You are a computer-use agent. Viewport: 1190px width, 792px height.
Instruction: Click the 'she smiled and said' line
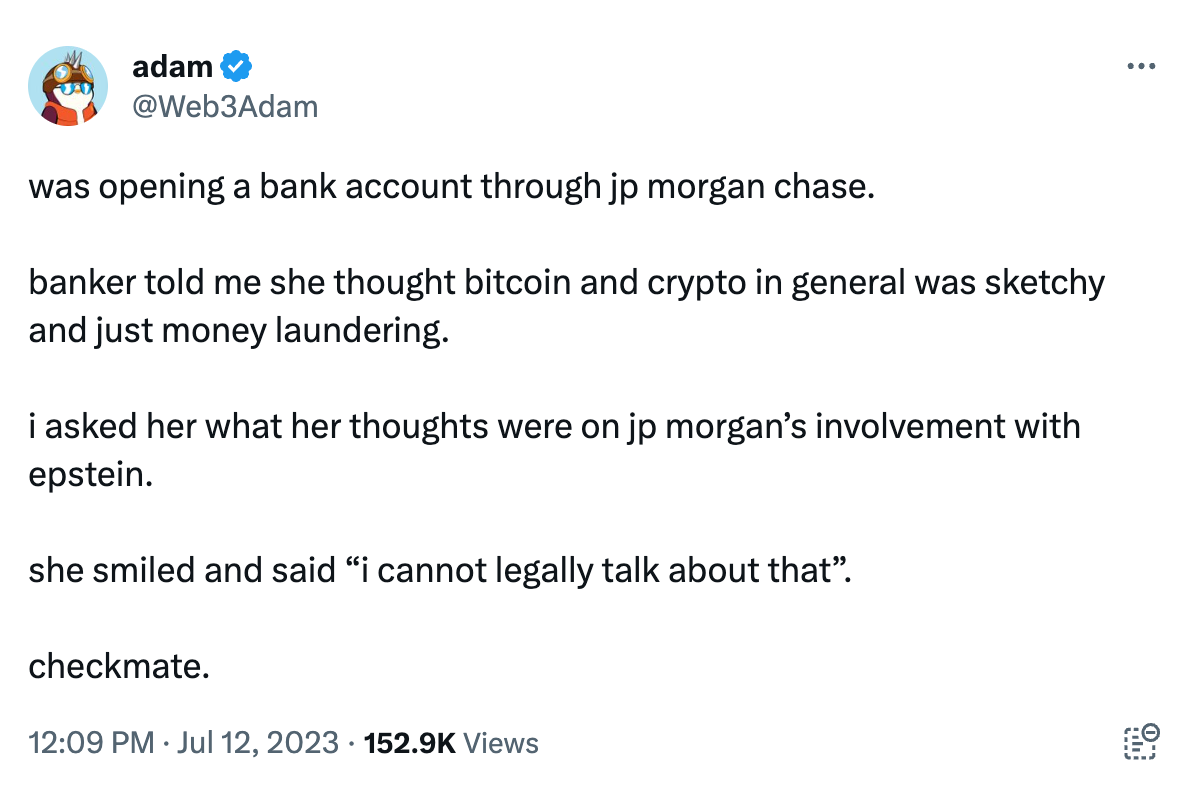pyautogui.click(x=440, y=570)
